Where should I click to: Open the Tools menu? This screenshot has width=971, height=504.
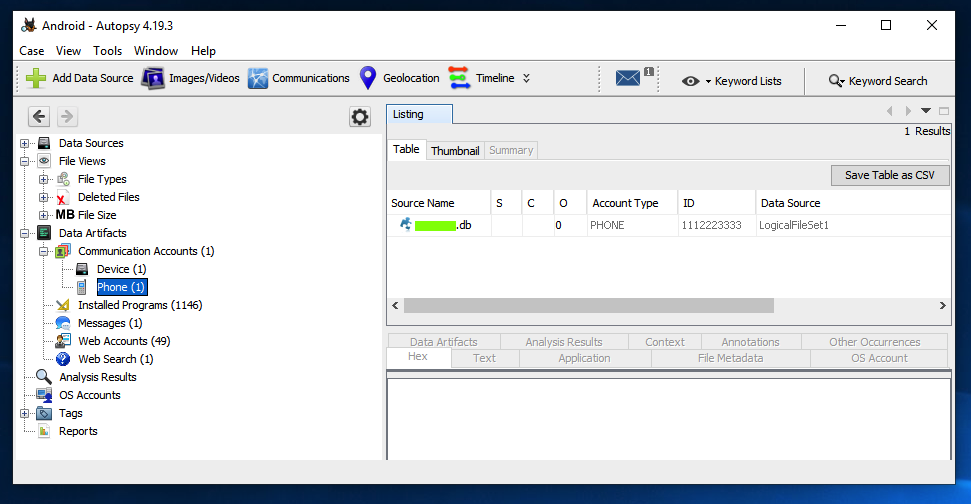(x=108, y=51)
